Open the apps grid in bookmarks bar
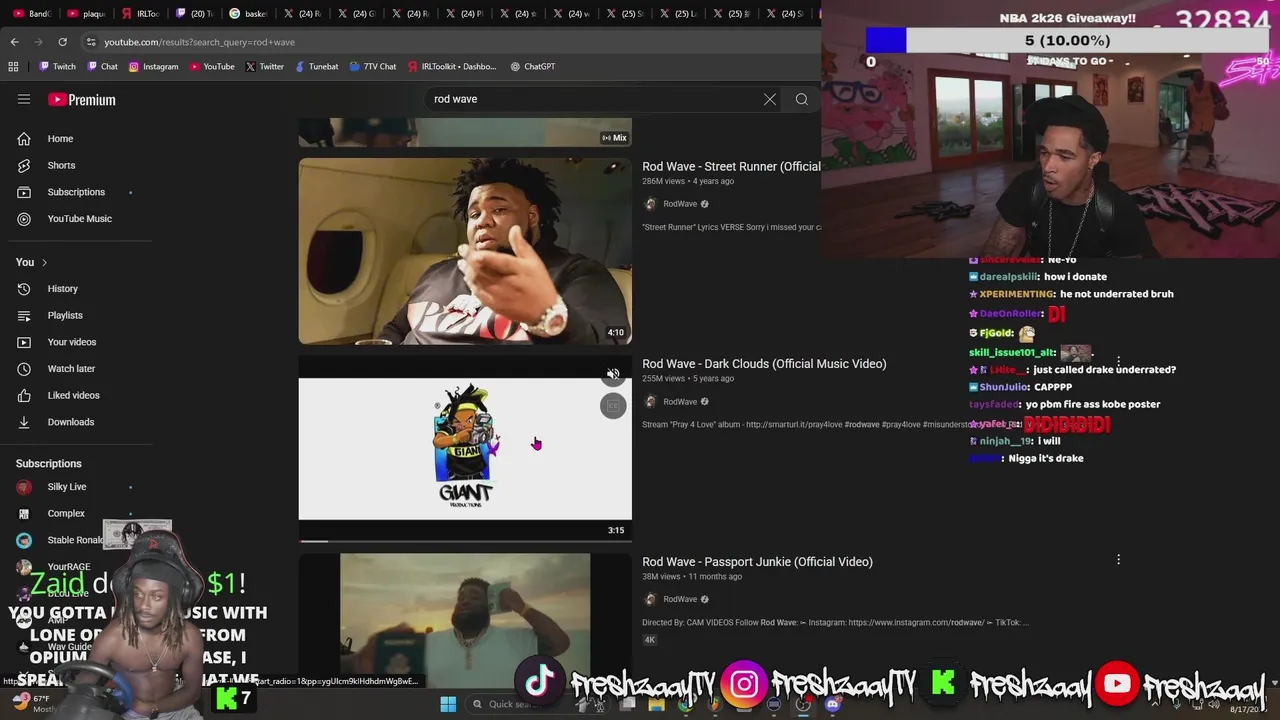This screenshot has height=720, width=1280. [13, 67]
